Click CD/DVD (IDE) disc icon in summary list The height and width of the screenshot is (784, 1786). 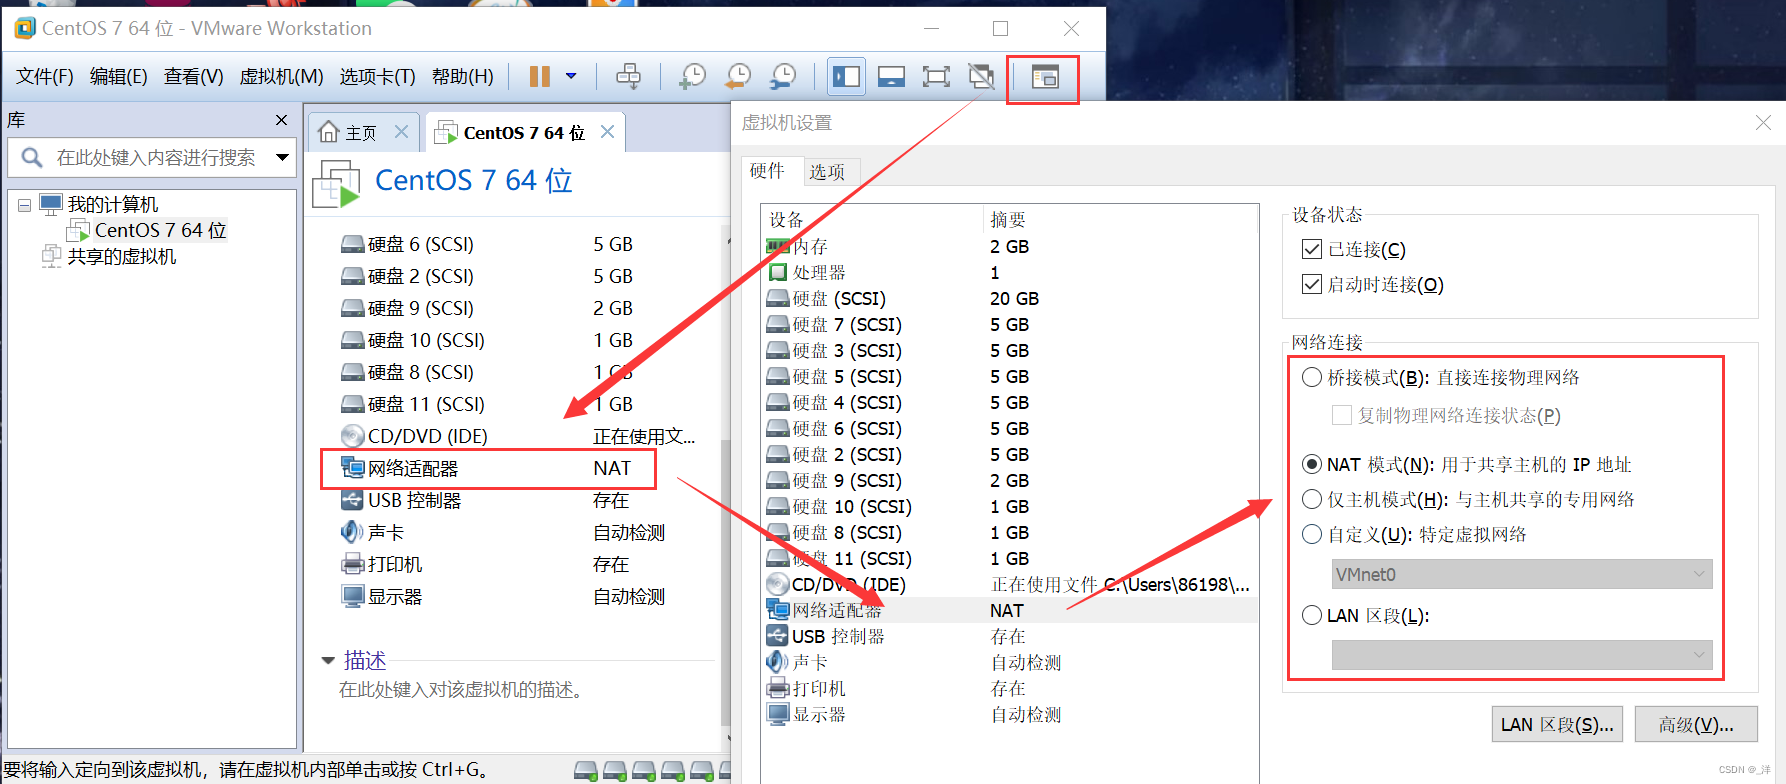pyautogui.click(x=352, y=436)
